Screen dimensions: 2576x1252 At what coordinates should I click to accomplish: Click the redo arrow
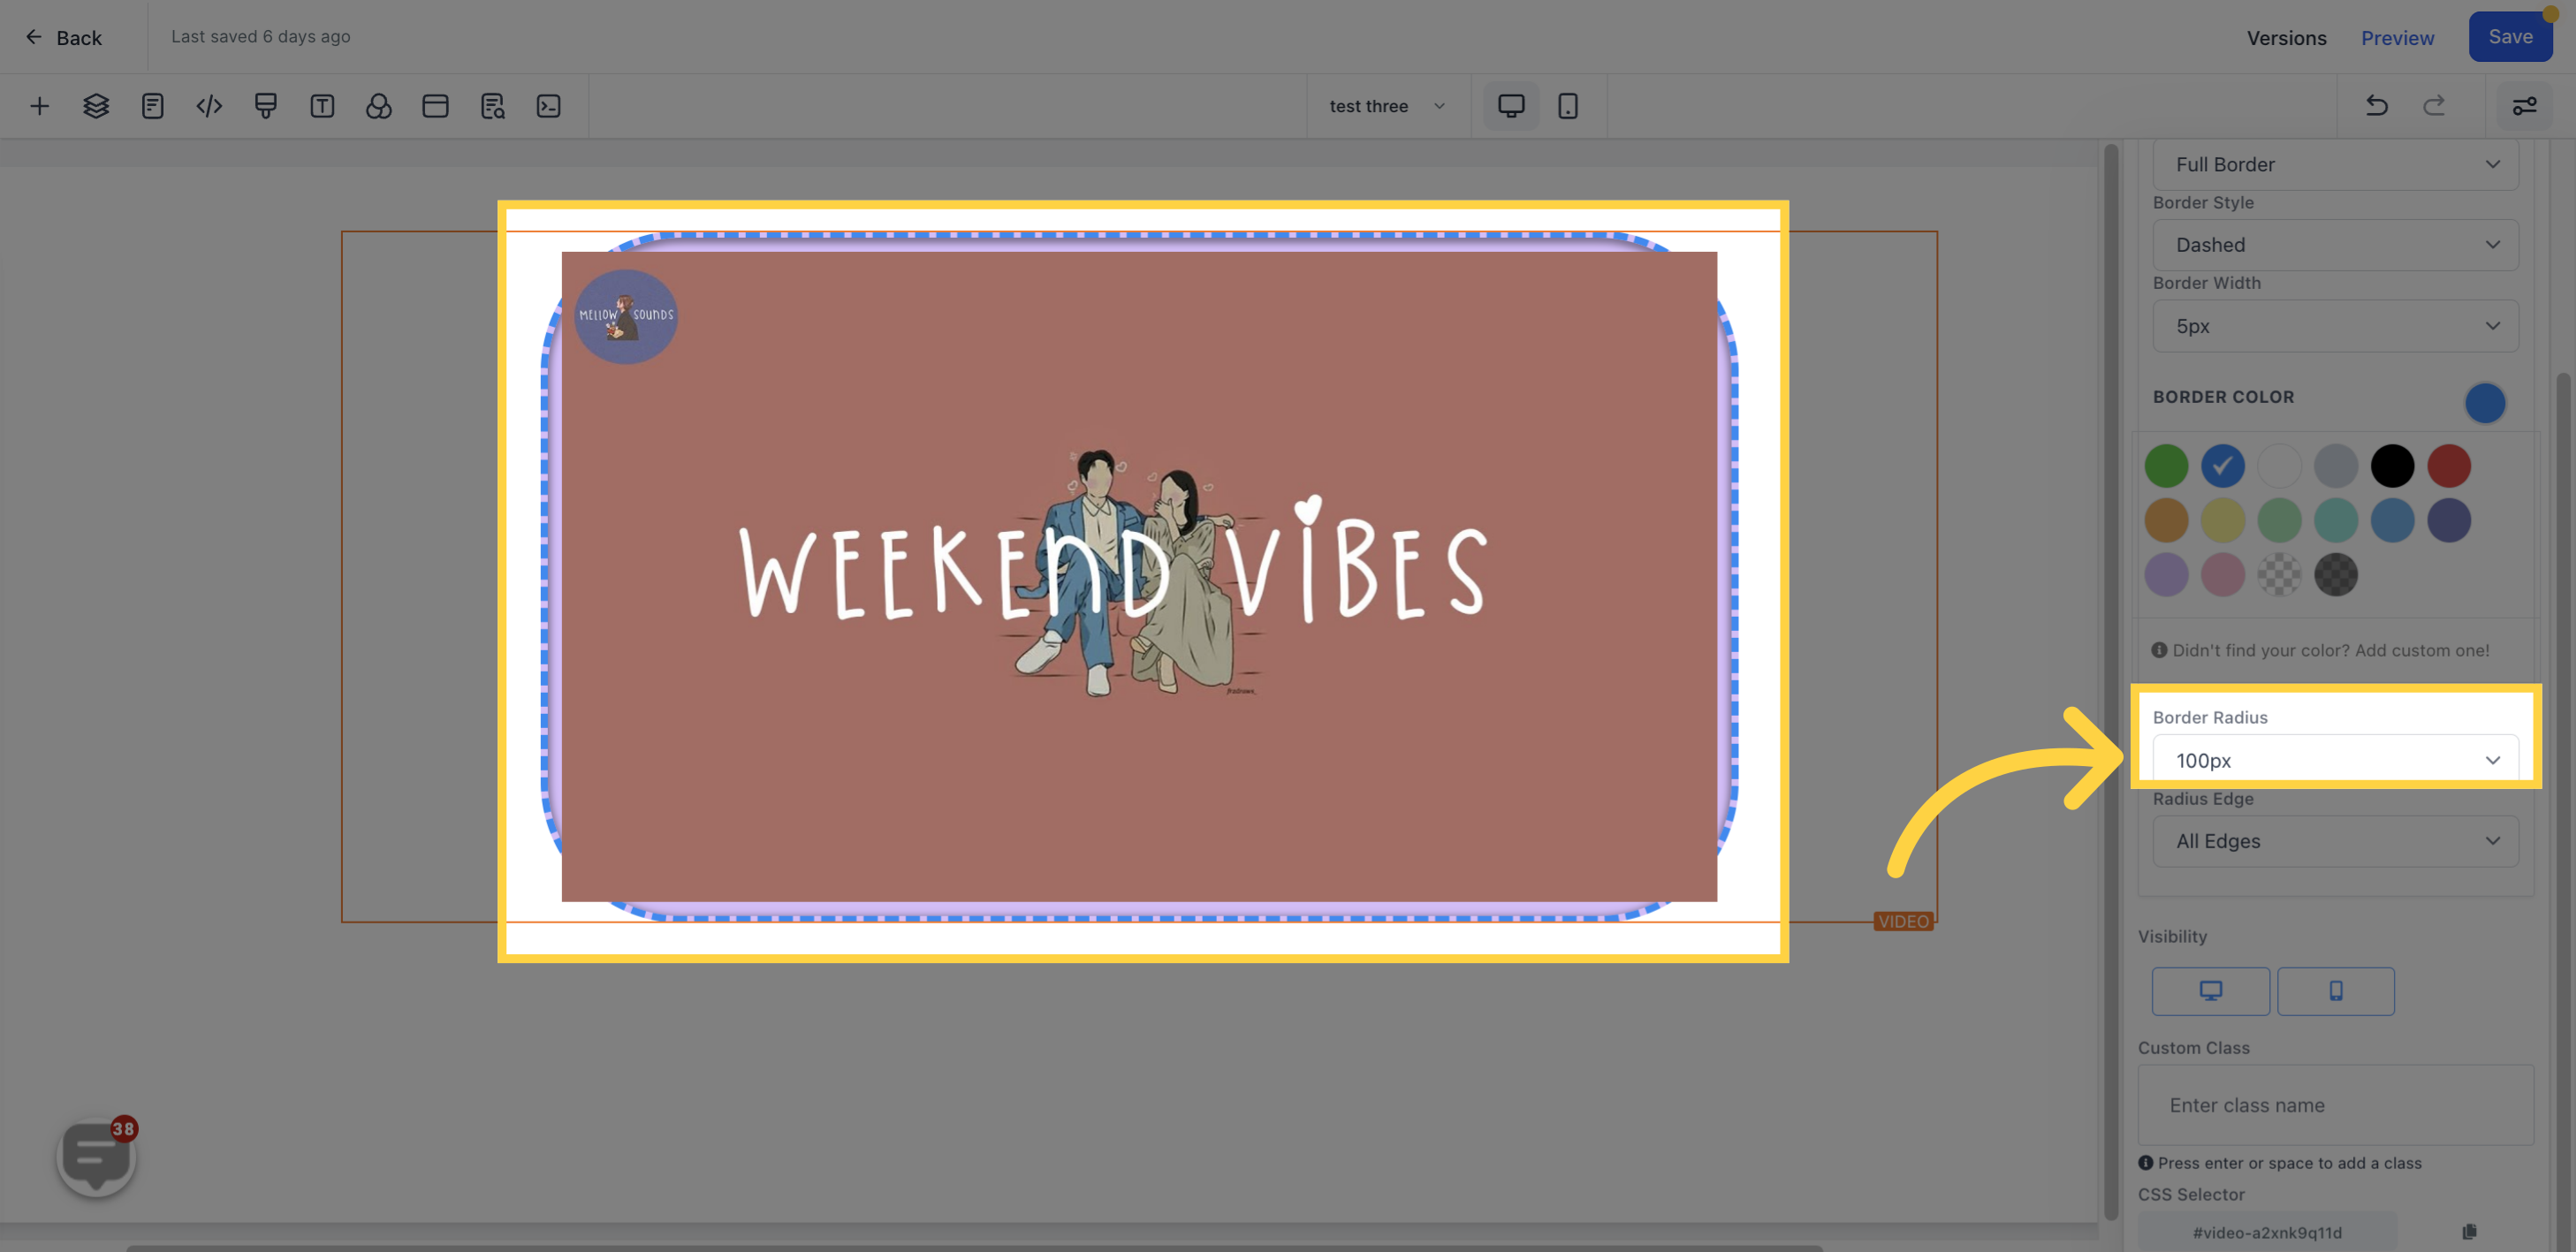tap(2434, 106)
